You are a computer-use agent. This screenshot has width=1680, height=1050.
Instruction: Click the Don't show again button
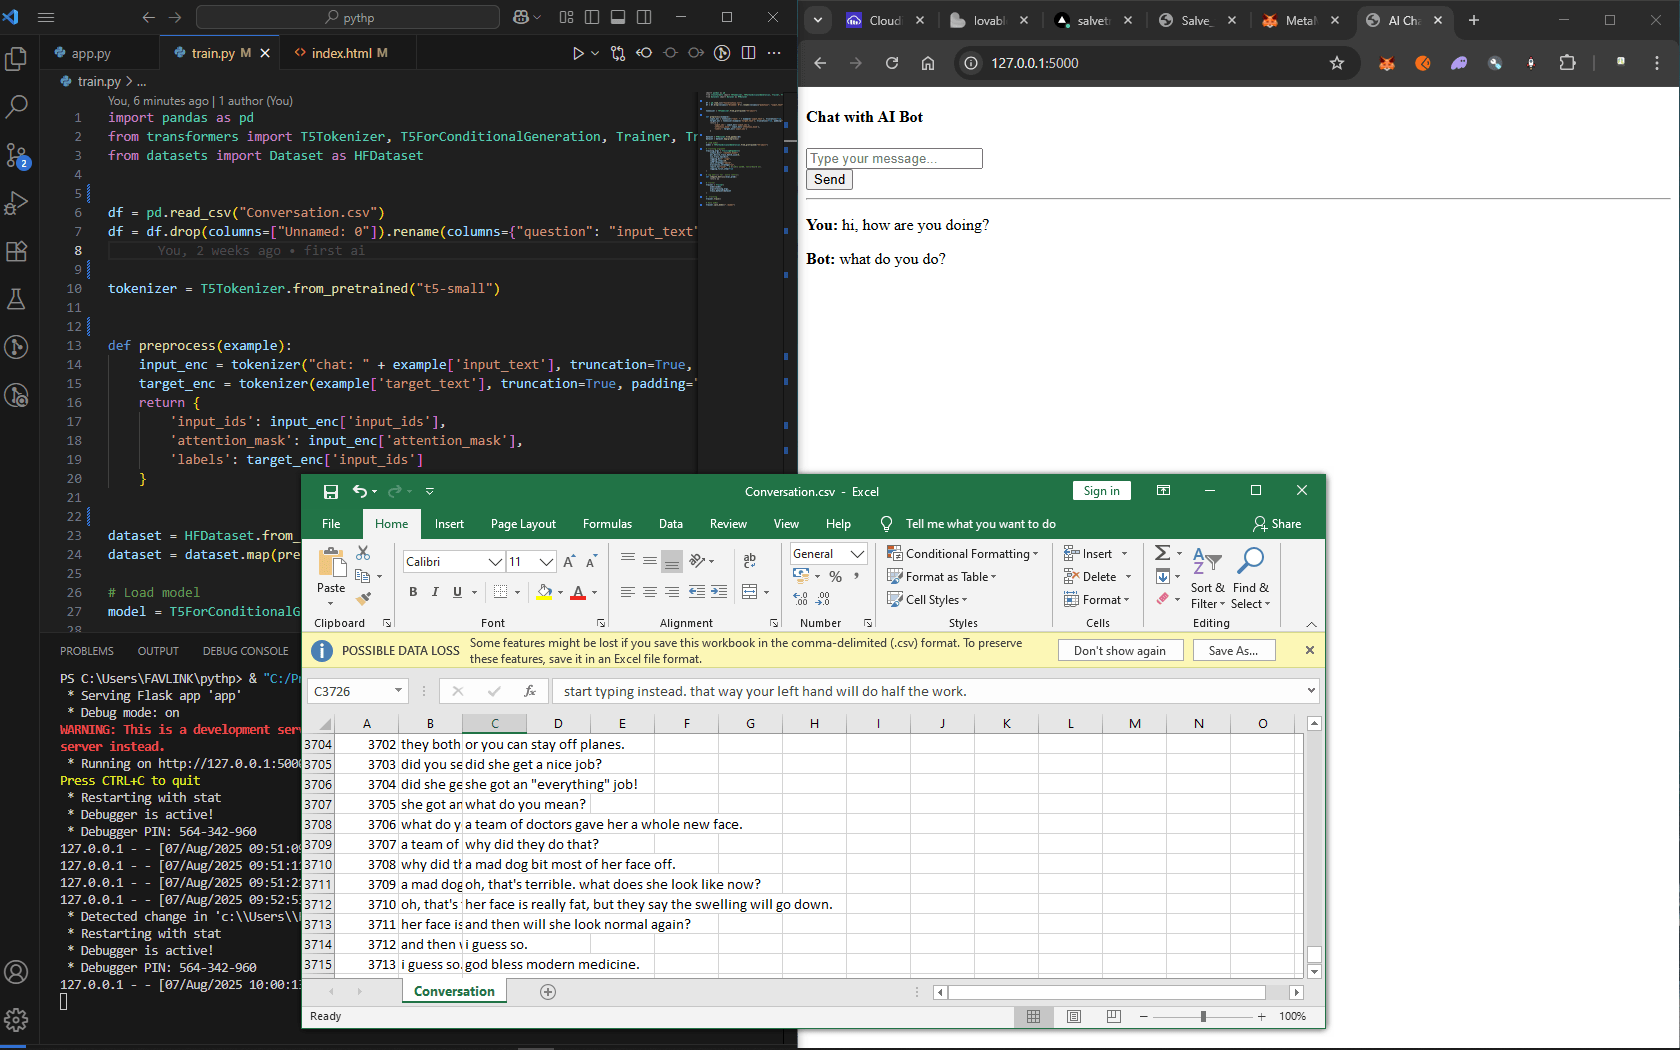click(1120, 650)
